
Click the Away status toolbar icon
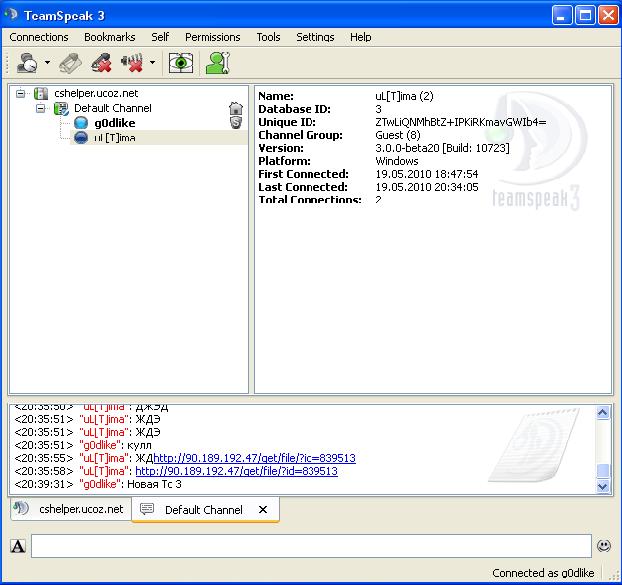(x=27, y=64)
